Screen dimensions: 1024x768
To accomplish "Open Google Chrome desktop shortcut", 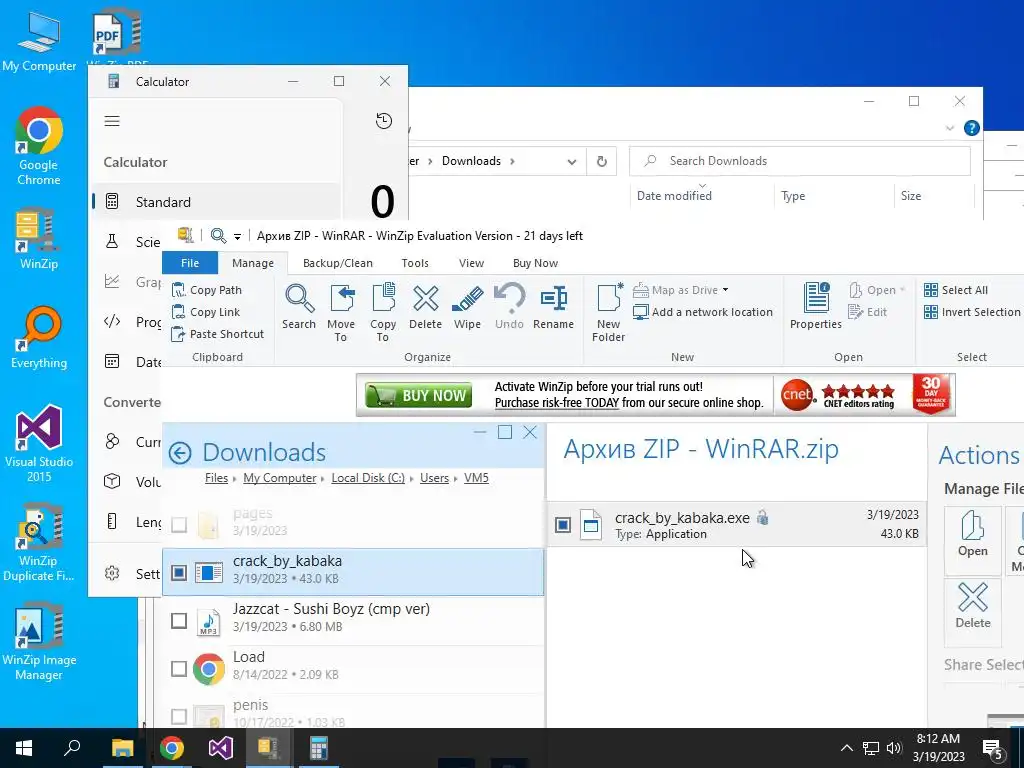I will [39, 146].
